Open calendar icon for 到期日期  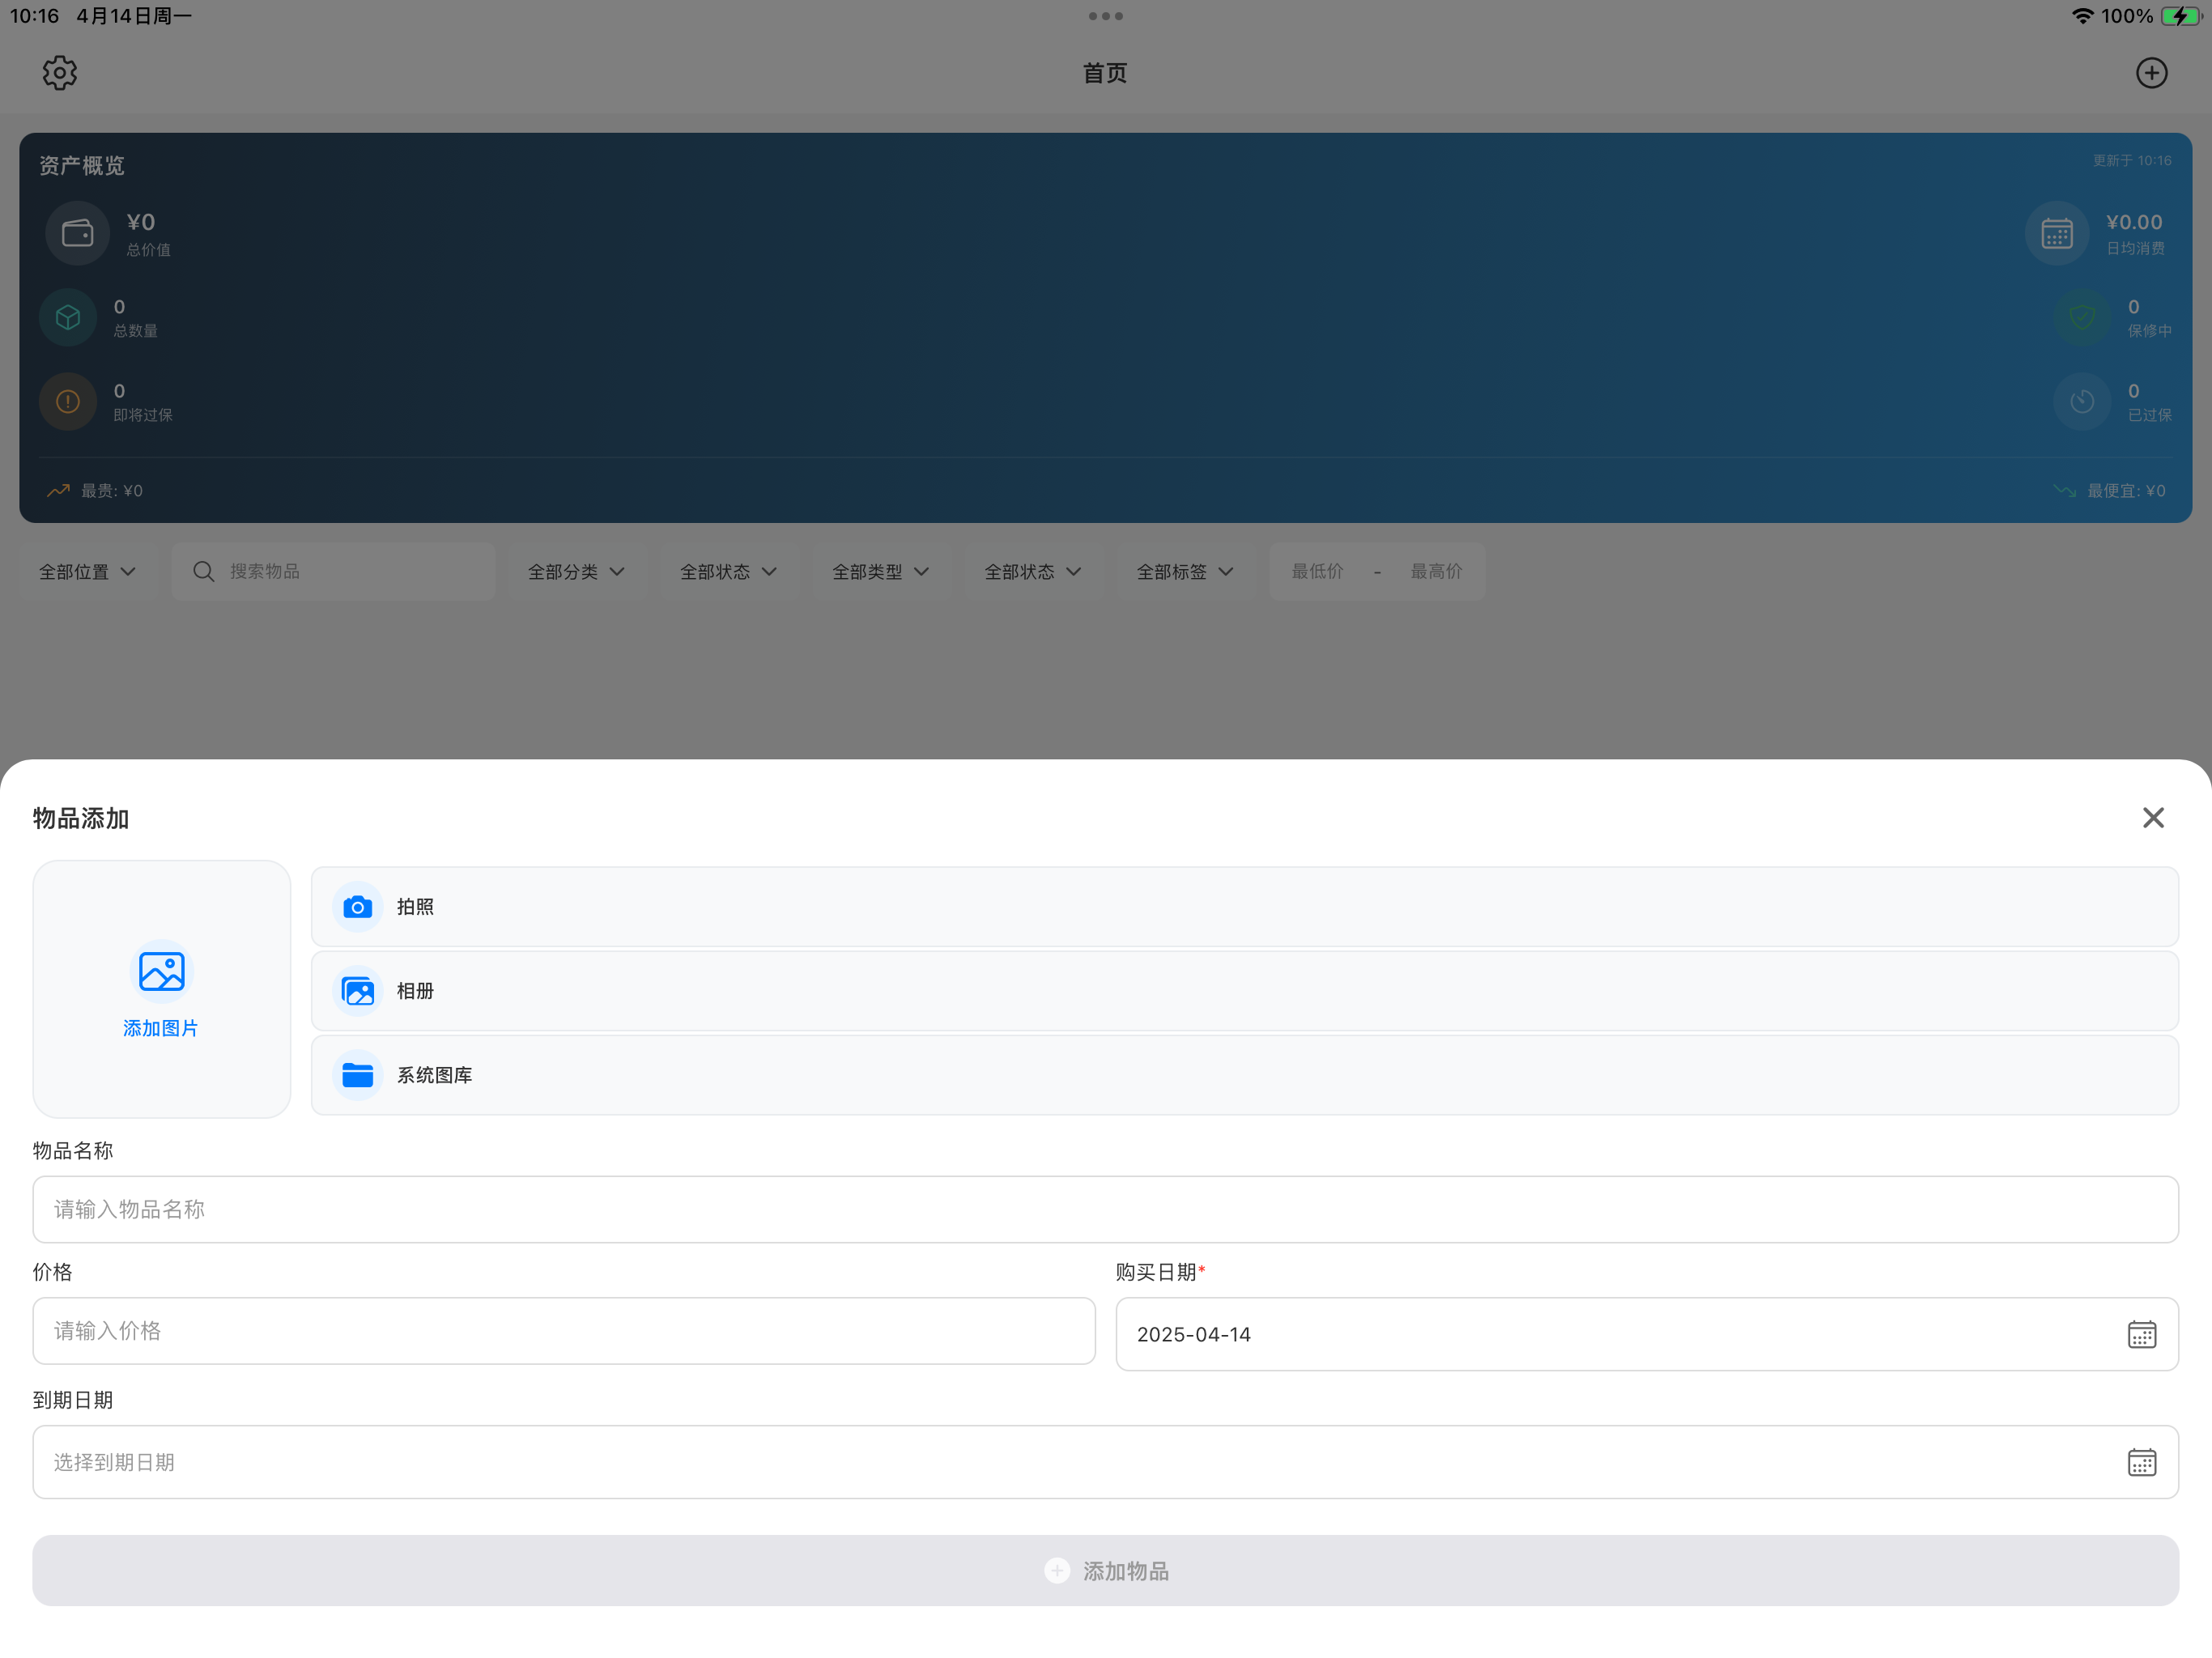[2142, 1463]
